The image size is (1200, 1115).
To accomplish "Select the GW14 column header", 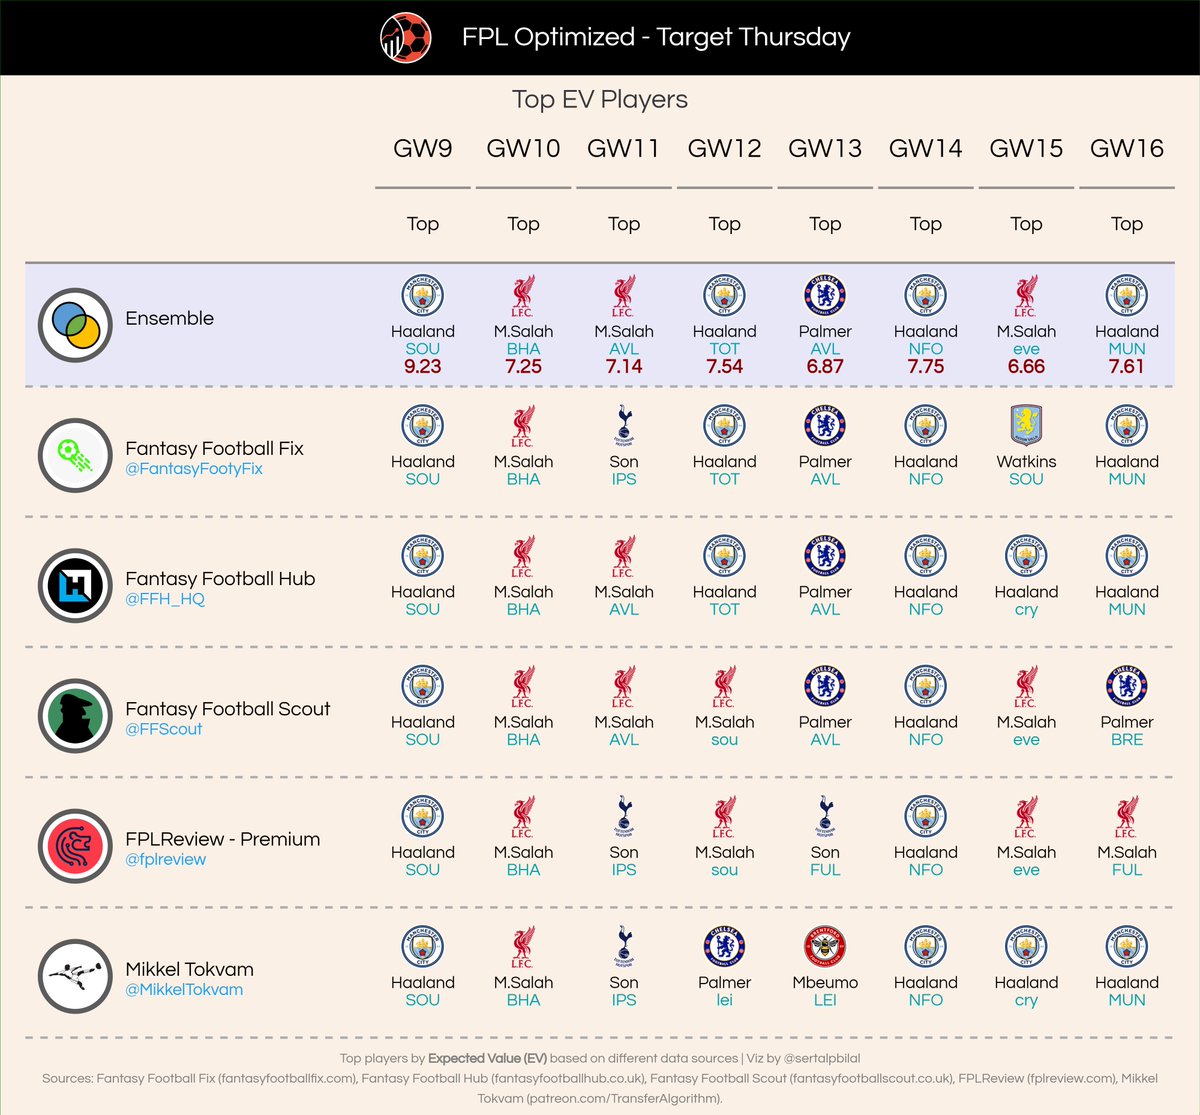I will click(x=926, y=149).
